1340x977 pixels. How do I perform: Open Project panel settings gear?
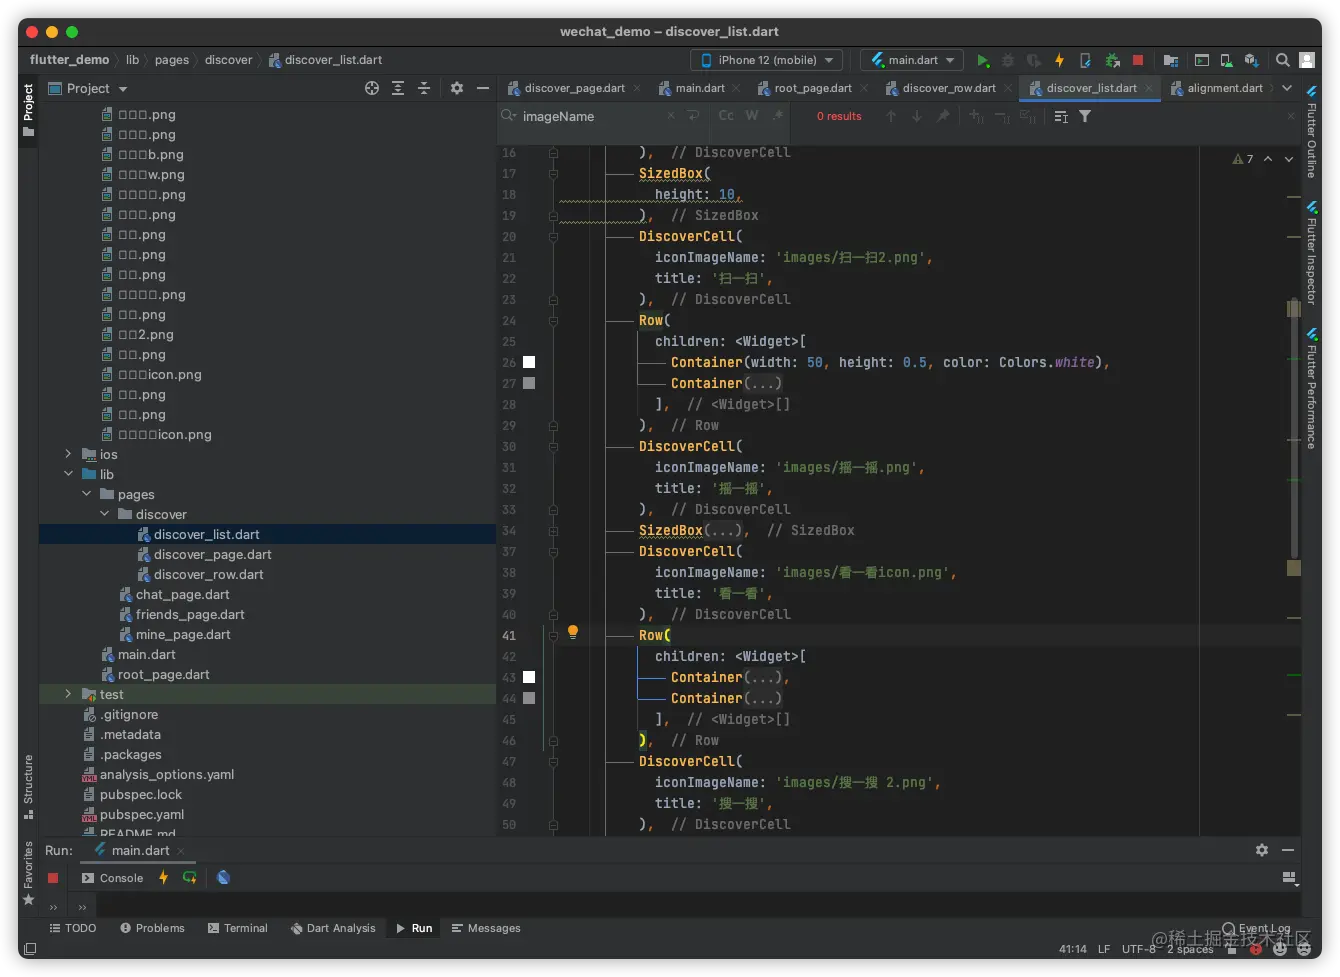pos(457,88)
